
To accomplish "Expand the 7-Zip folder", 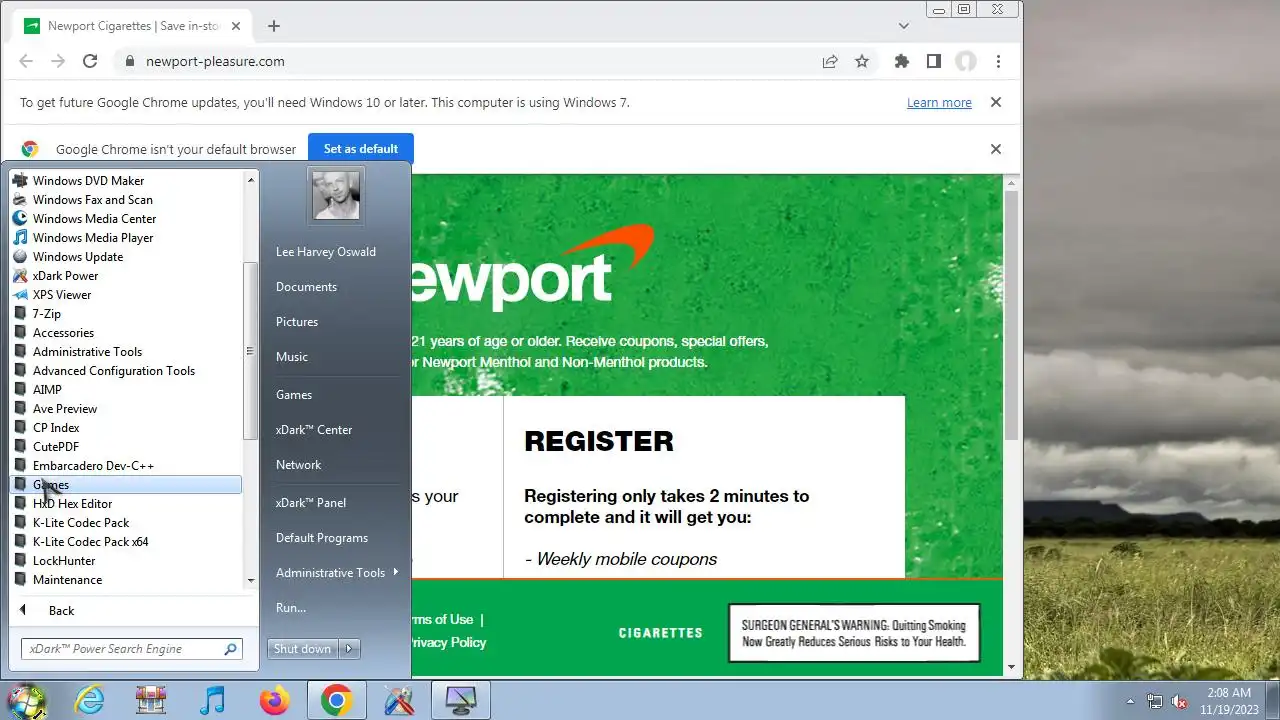I will [x=126, y=314].
